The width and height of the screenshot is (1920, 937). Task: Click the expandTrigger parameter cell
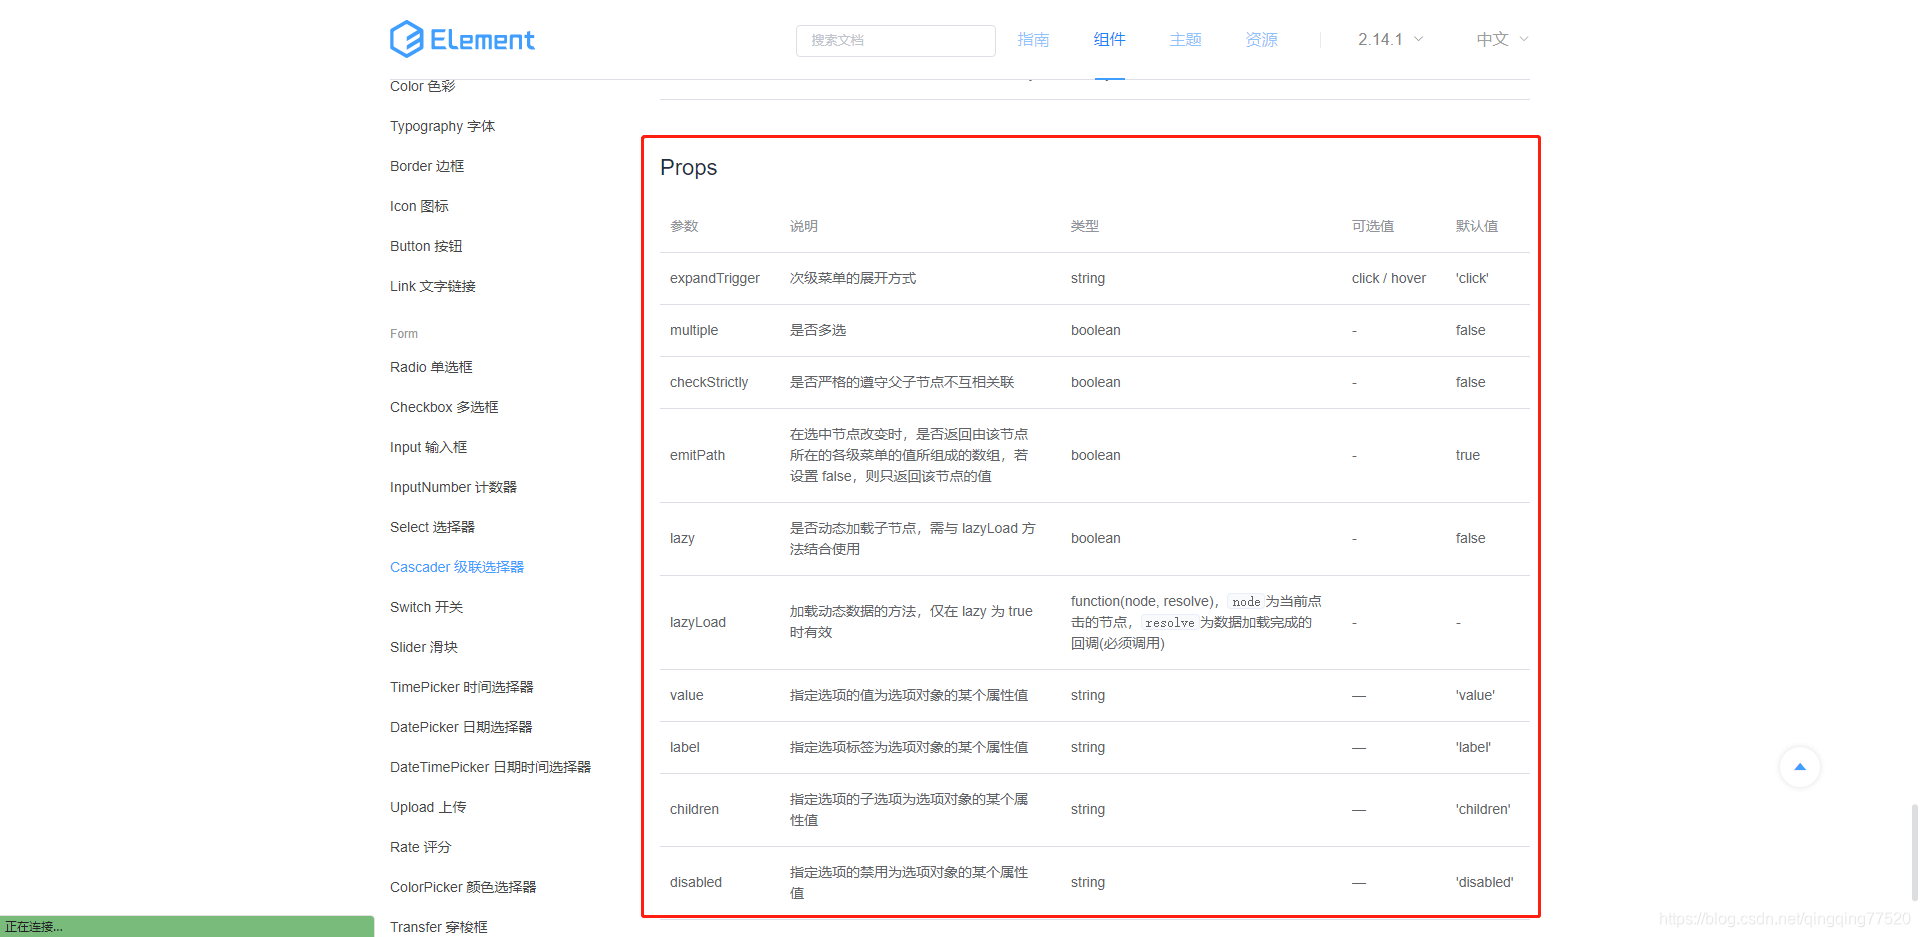point(715,278)
